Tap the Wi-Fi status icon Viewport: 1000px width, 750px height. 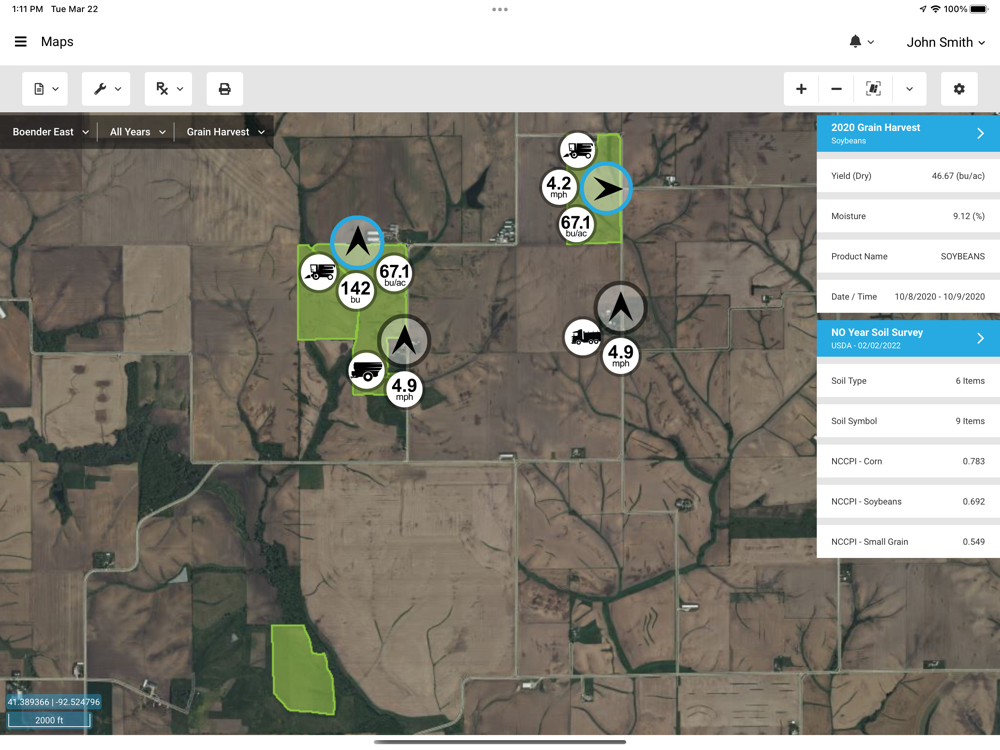(x=936, y=9)
